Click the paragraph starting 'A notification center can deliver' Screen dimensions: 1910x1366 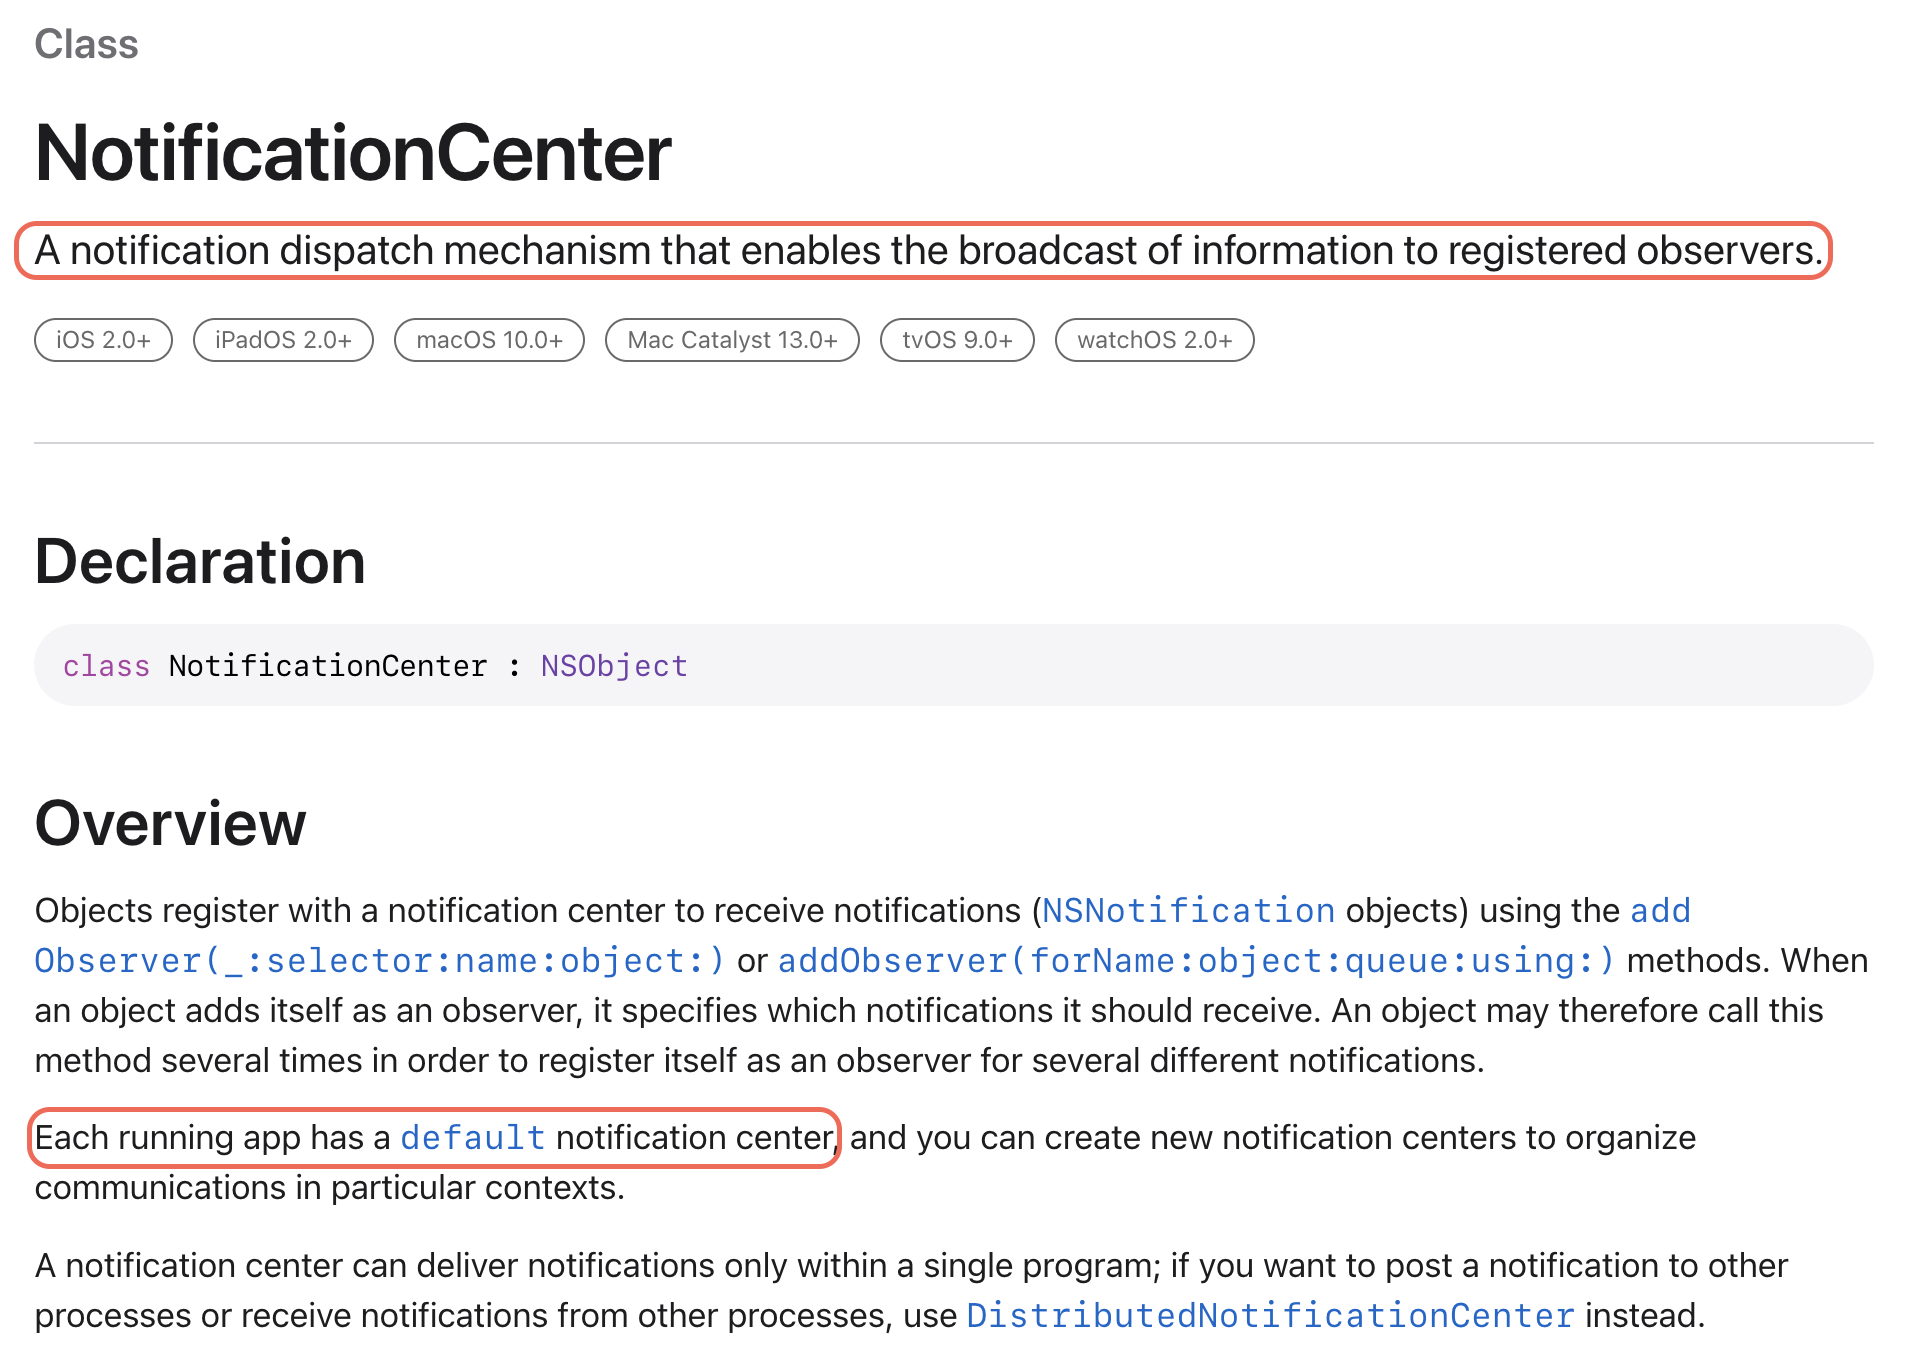click(911, 1291)
